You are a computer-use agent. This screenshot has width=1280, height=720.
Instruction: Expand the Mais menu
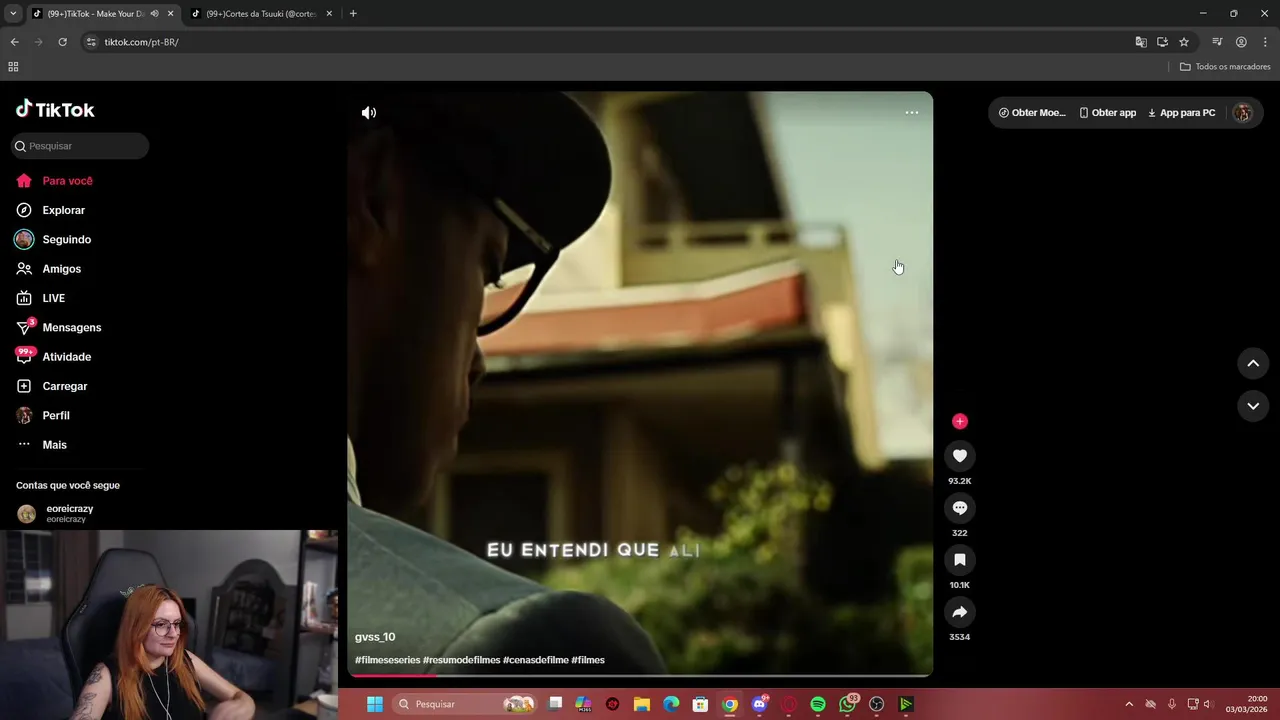click(54, 445)
